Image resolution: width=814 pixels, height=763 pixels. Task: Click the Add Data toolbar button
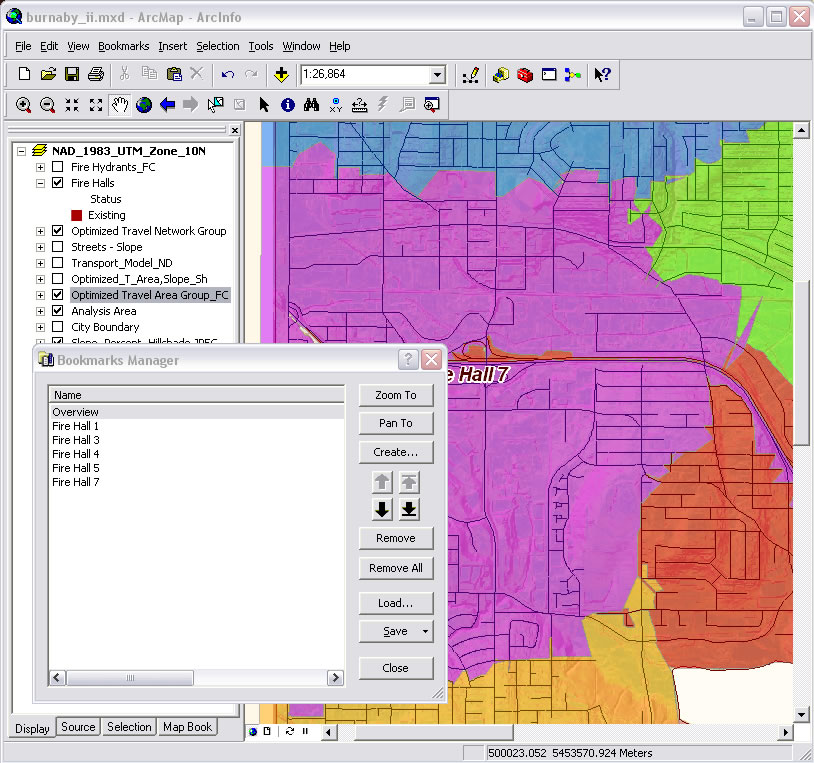click(x=282, y=74)
